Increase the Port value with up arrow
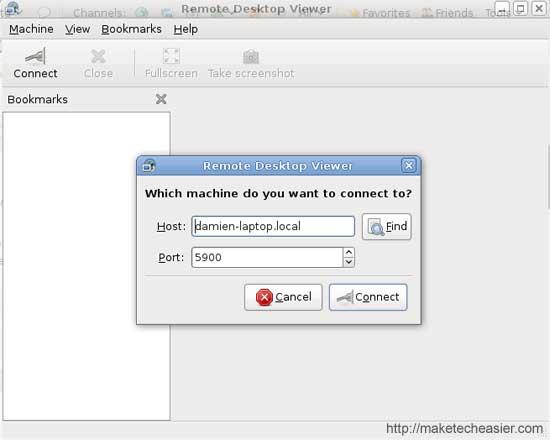The width and height of the screenshot is (550, 440). (x=349, y=252)
